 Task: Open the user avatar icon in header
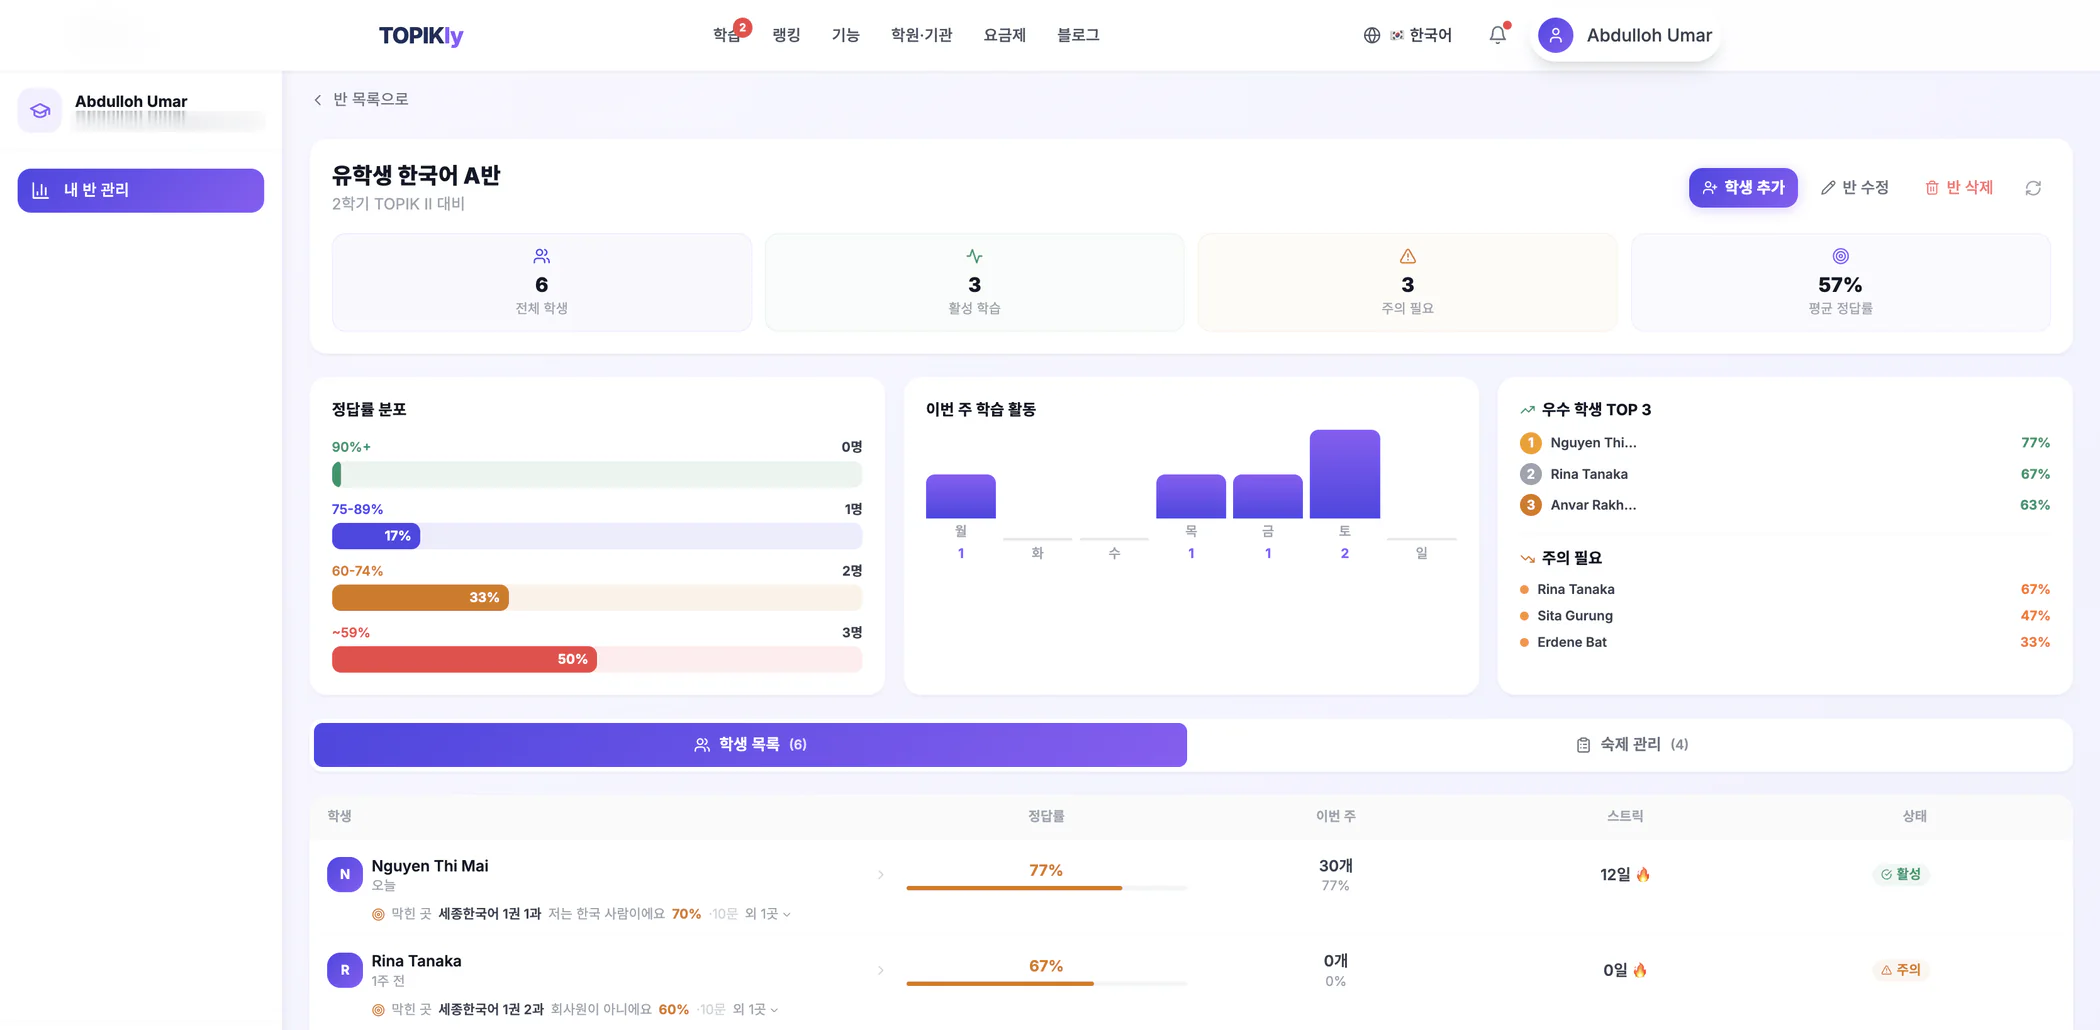tap(1555, 35)
